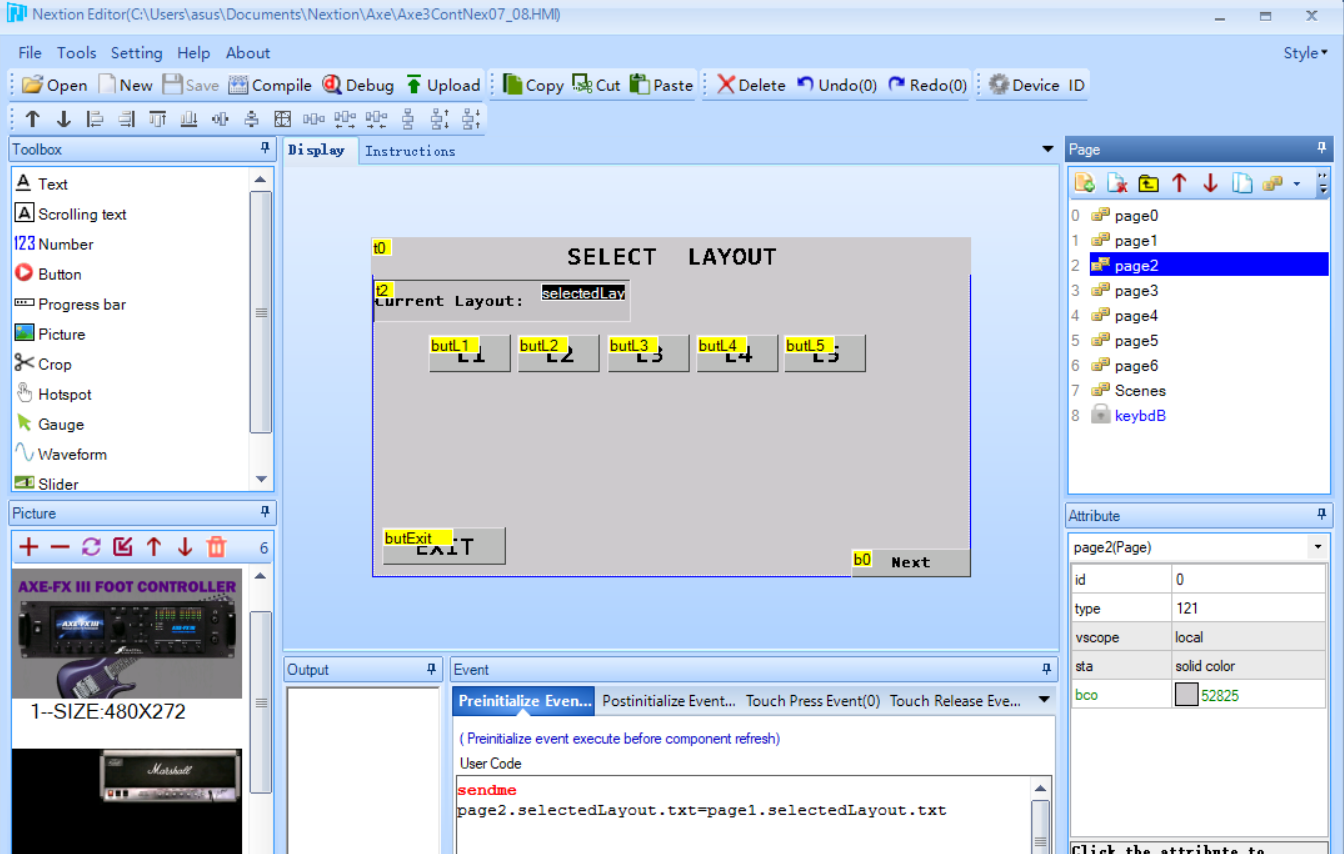
Task: Open the Help menu
Action: coord(193,53)
